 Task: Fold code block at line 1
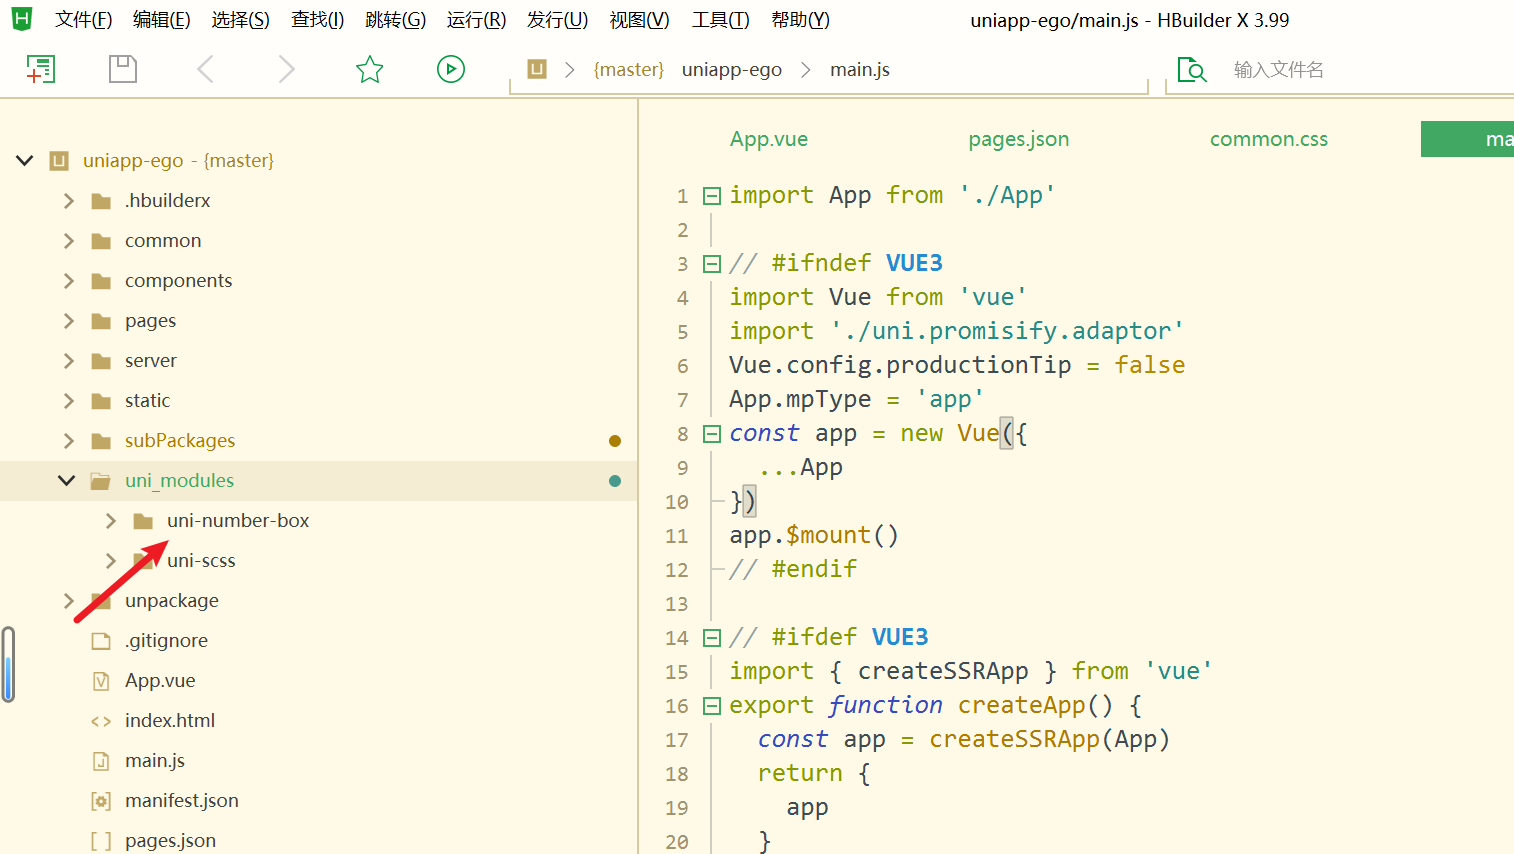click(x=712, y=196)
